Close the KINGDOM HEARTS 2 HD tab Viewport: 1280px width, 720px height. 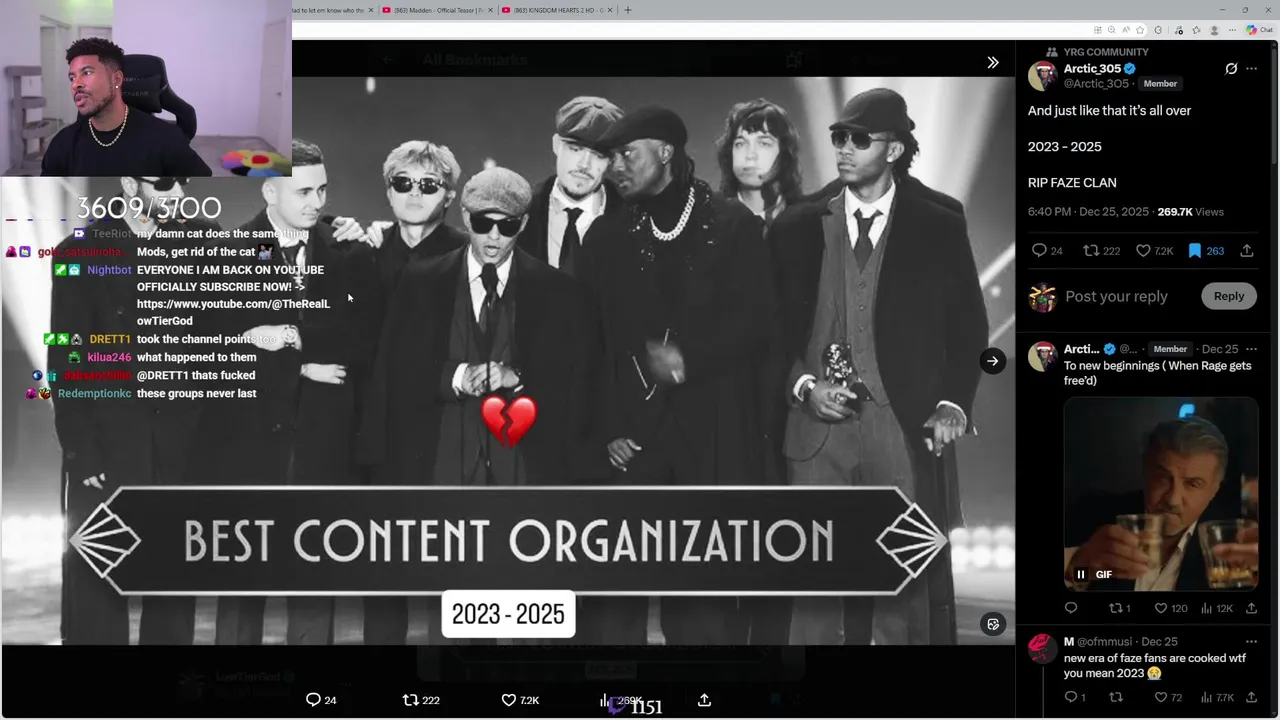point(611,10)
